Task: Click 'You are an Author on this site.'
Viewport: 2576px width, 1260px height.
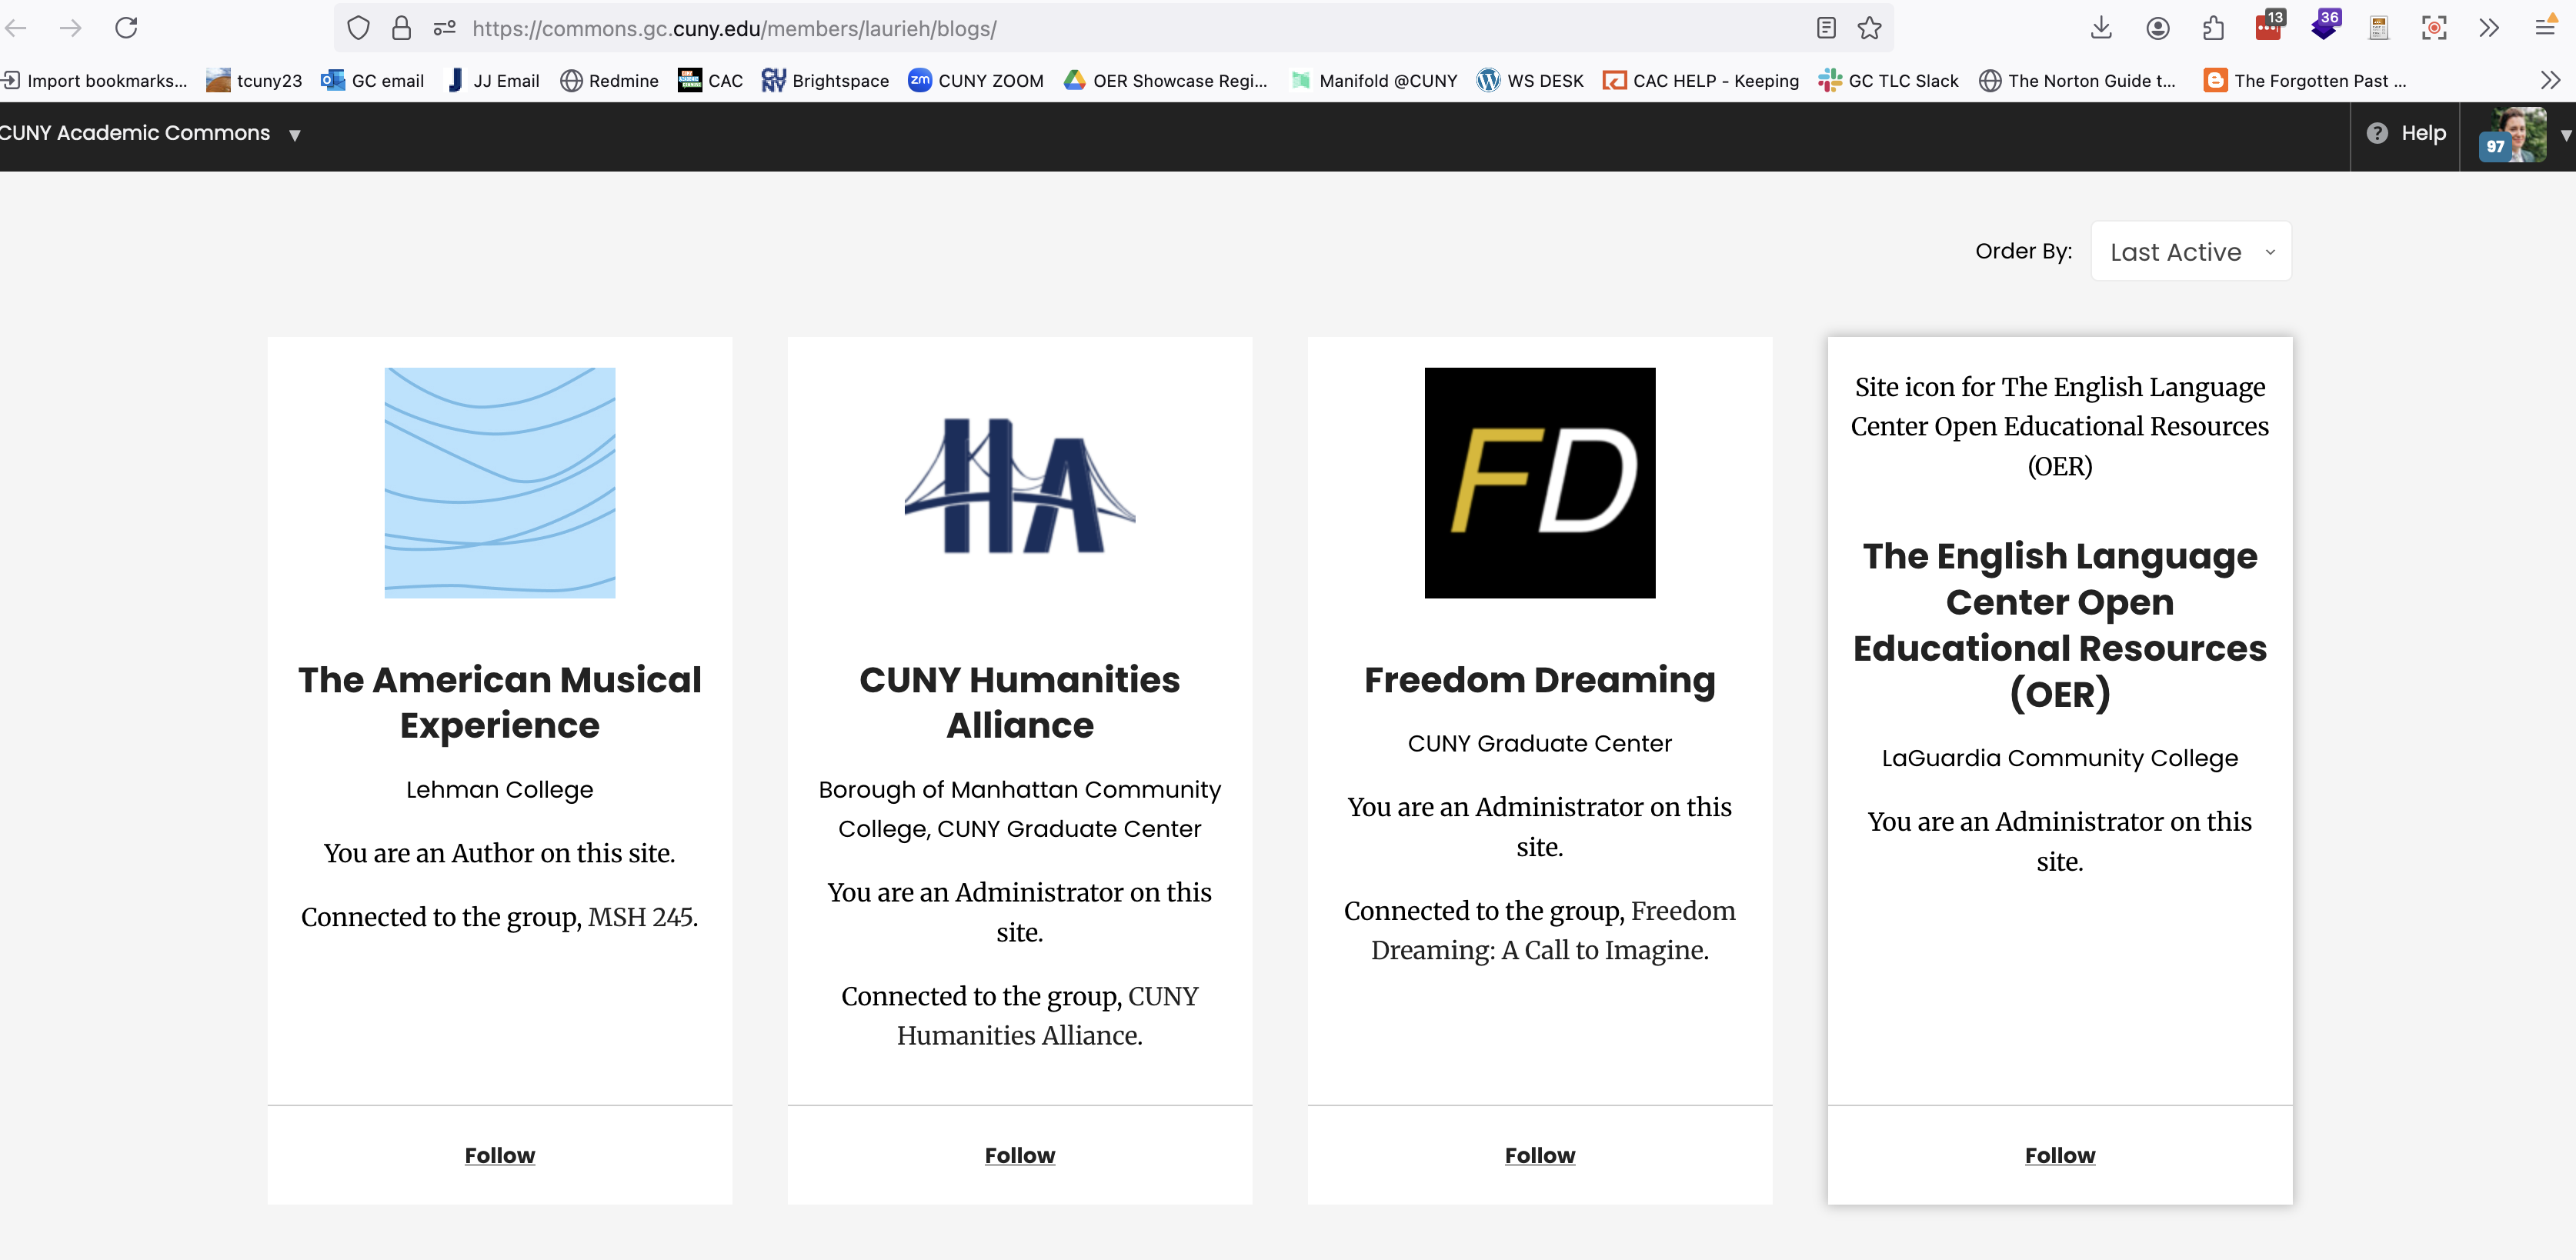Action: click(500, 853)
